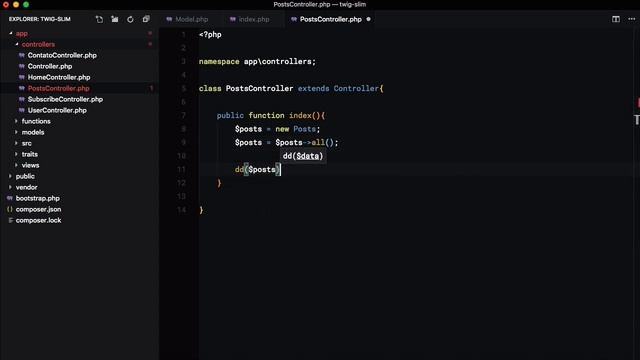
Task: Click the PHP icon beside bootstrap.php
Action: 10,198
